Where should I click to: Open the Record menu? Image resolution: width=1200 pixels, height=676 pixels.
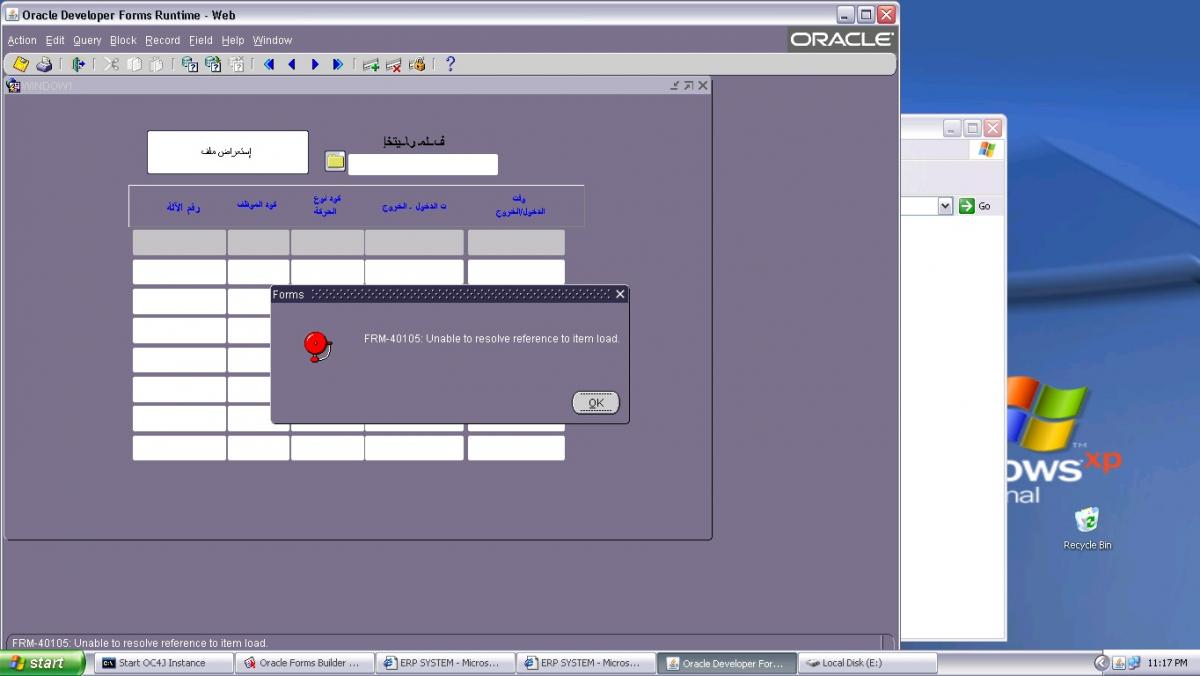coord(162,40)
